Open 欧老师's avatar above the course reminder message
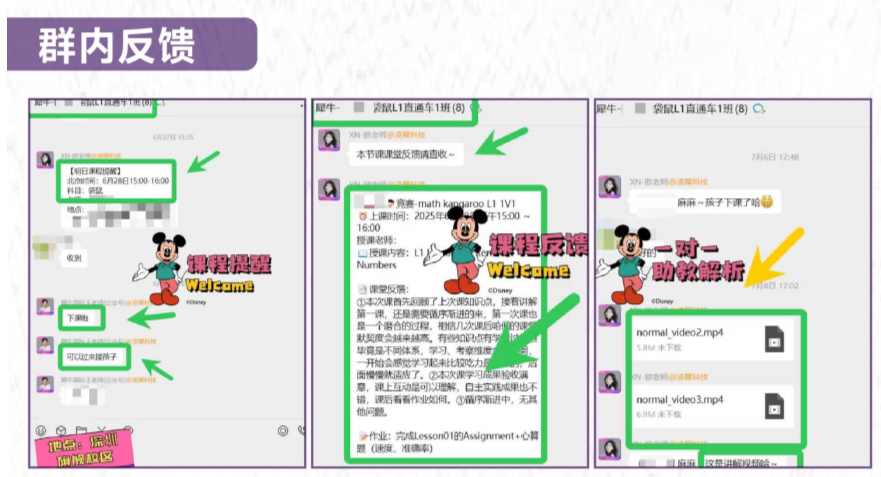This screenshot has width=881, height=477. point(45,159)
